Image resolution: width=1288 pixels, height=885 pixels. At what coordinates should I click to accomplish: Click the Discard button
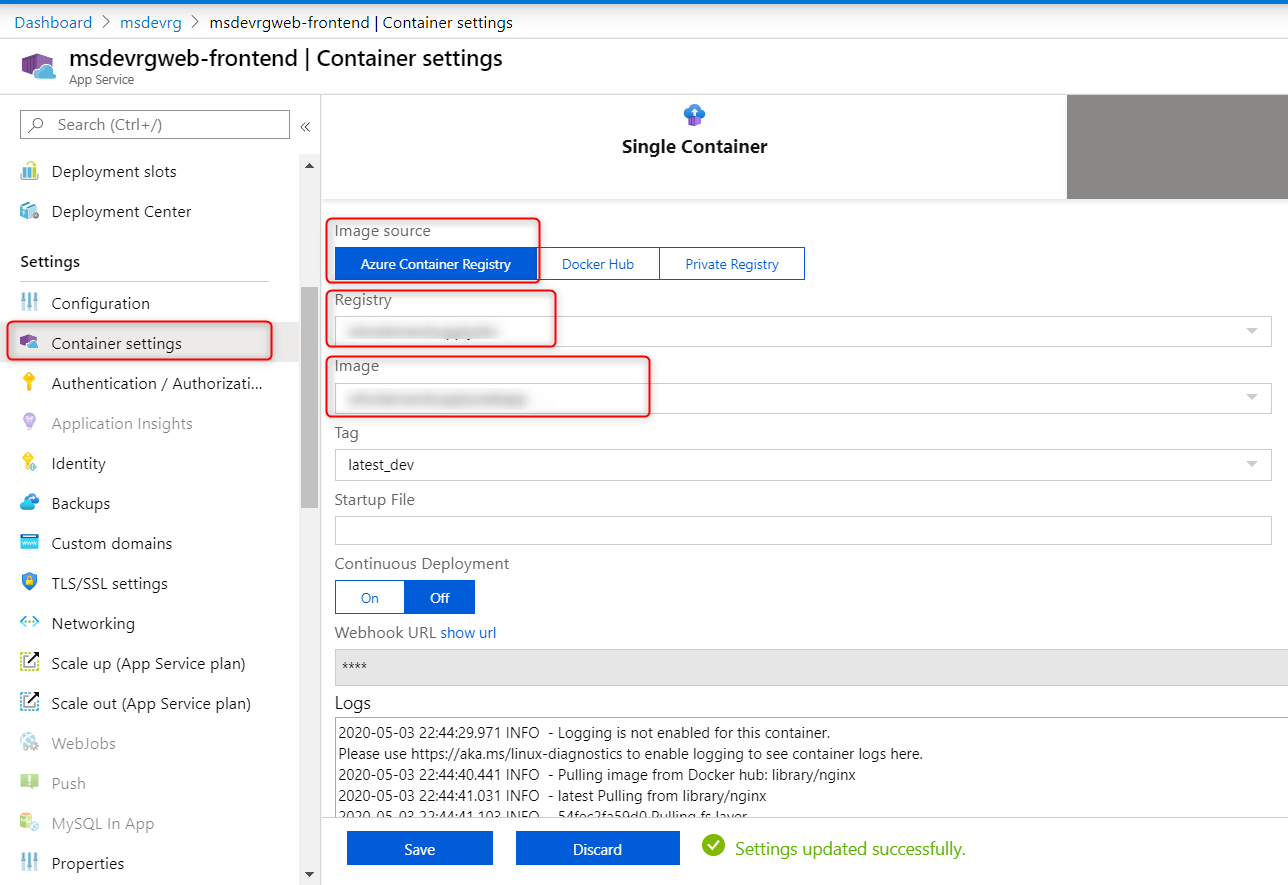coord(598,849)
